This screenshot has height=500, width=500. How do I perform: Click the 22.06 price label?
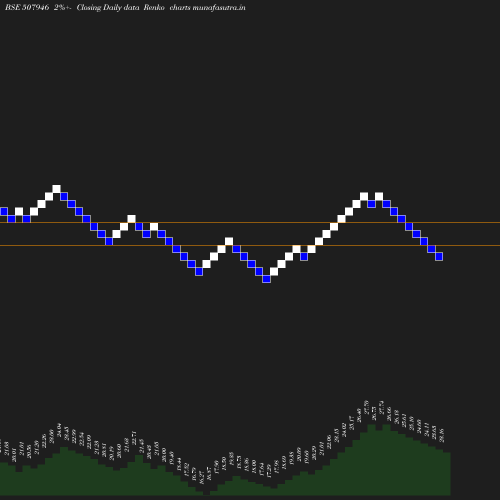[x=329, y=442]
